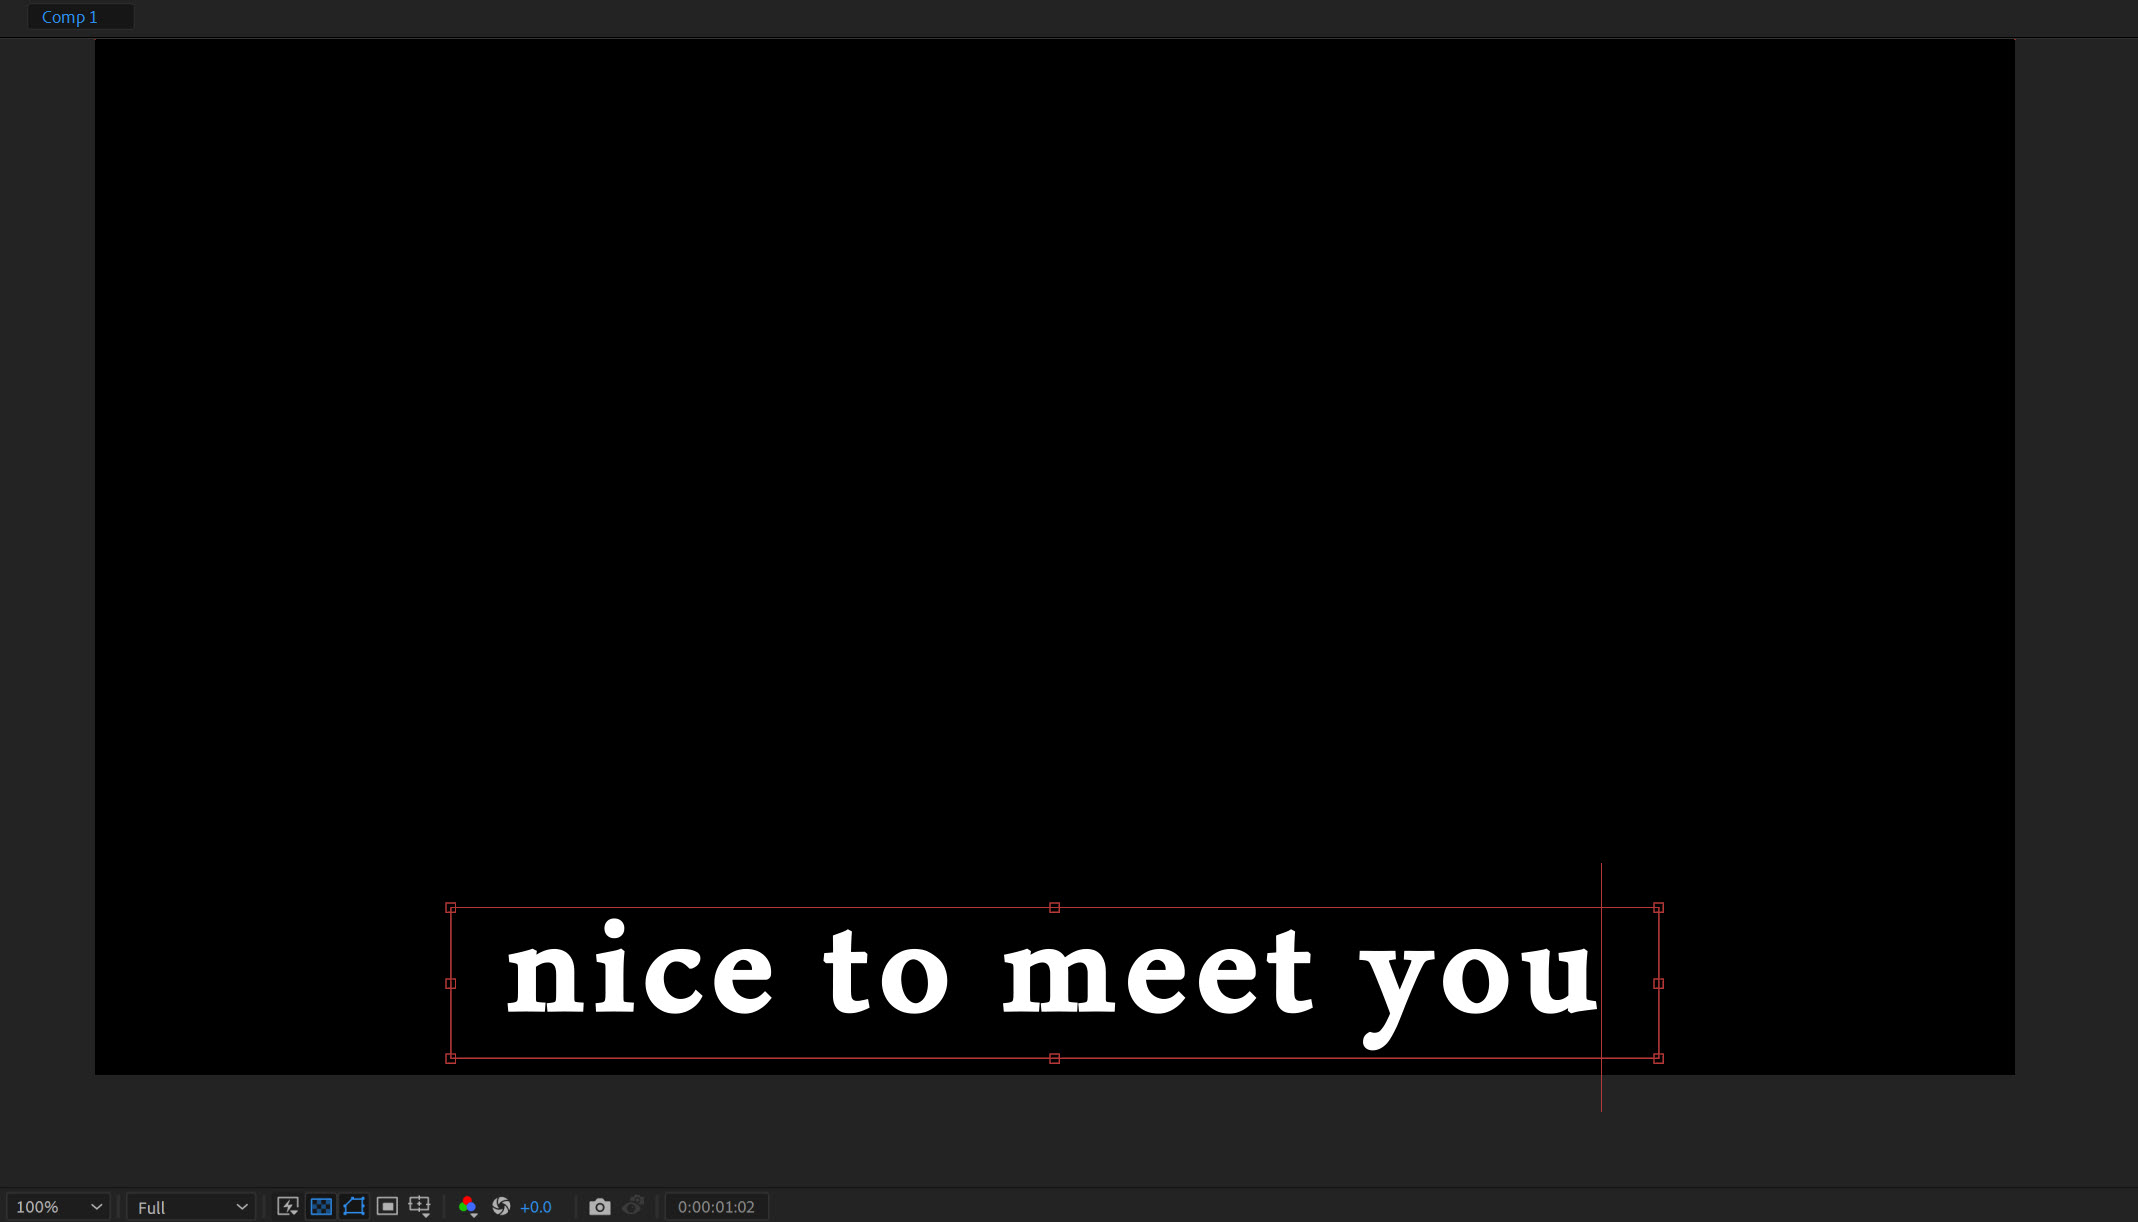
Task: Select the Comp 1 tab
Action: pos(69,17)
